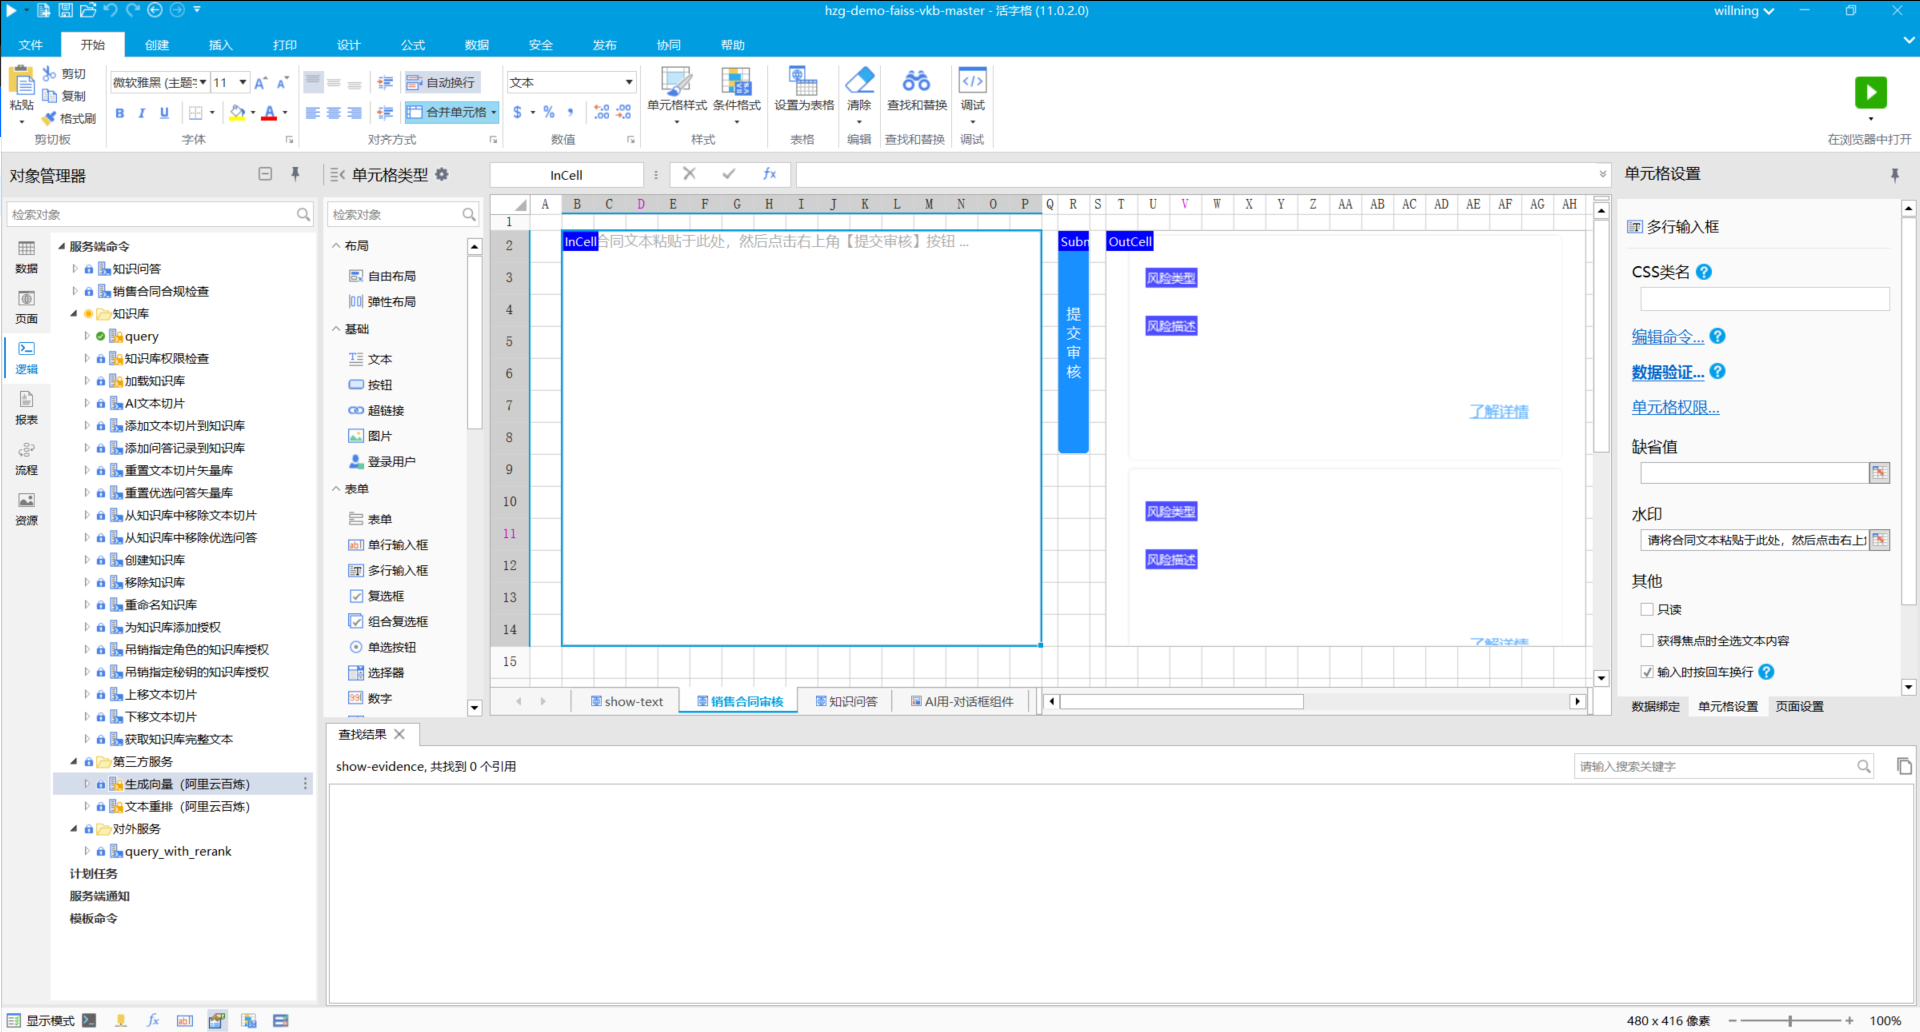Uncheck Enter key line break option
Screen dimensions: 1920x1032
(x=1647, y=672)
